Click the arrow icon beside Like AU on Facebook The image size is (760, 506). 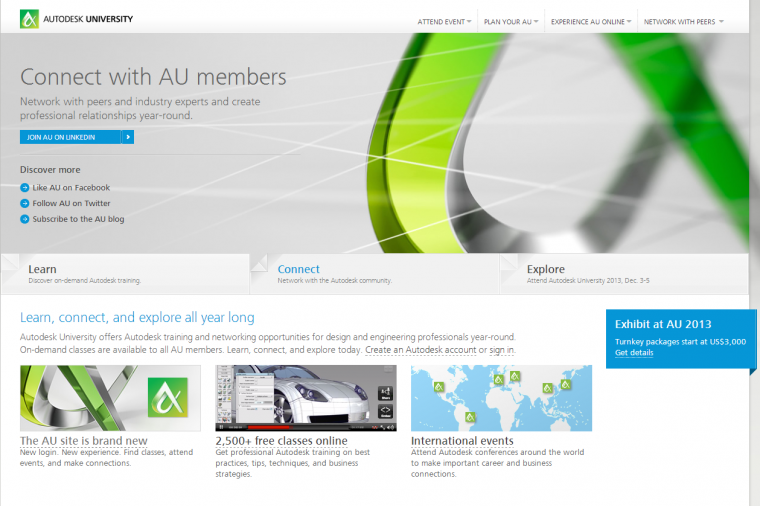pyautogui.click(x=25, y=188)
